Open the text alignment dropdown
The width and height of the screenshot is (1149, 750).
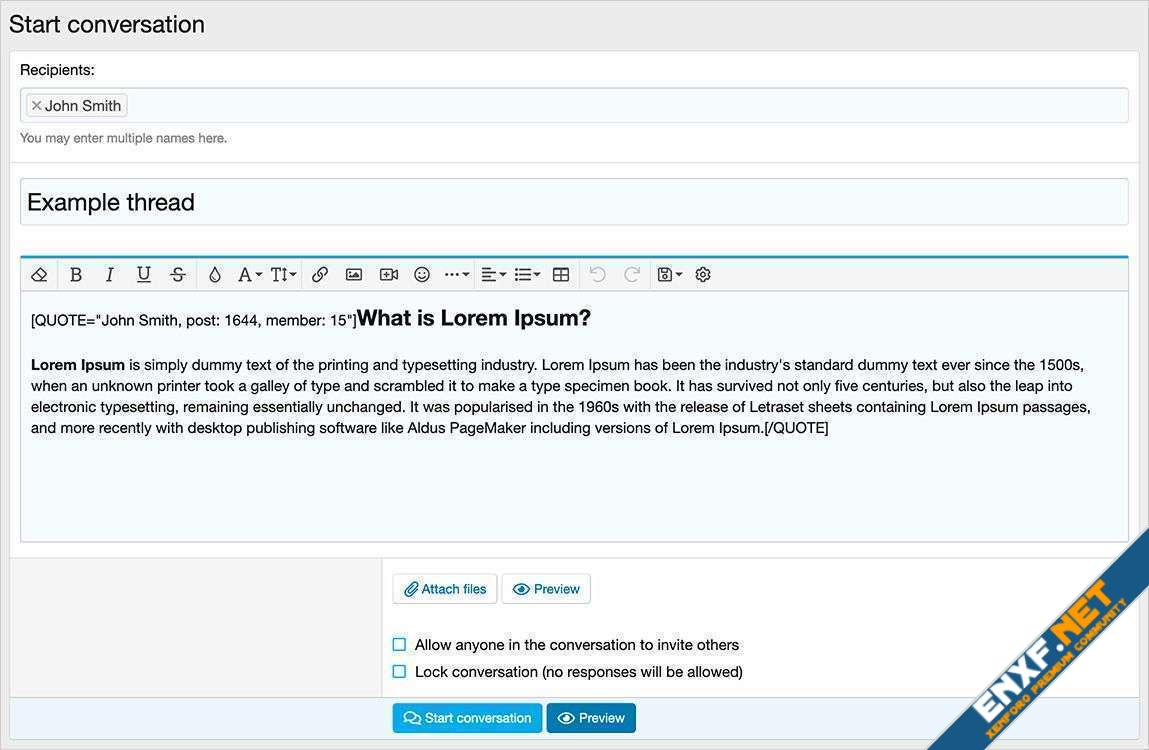tap(493, 274)
